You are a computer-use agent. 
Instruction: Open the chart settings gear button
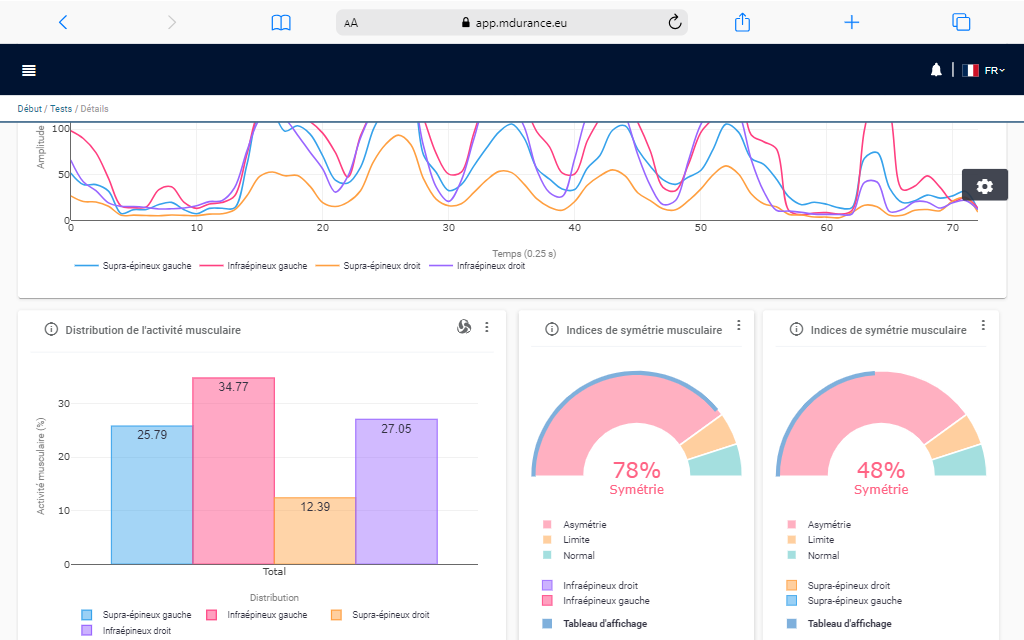984,186
